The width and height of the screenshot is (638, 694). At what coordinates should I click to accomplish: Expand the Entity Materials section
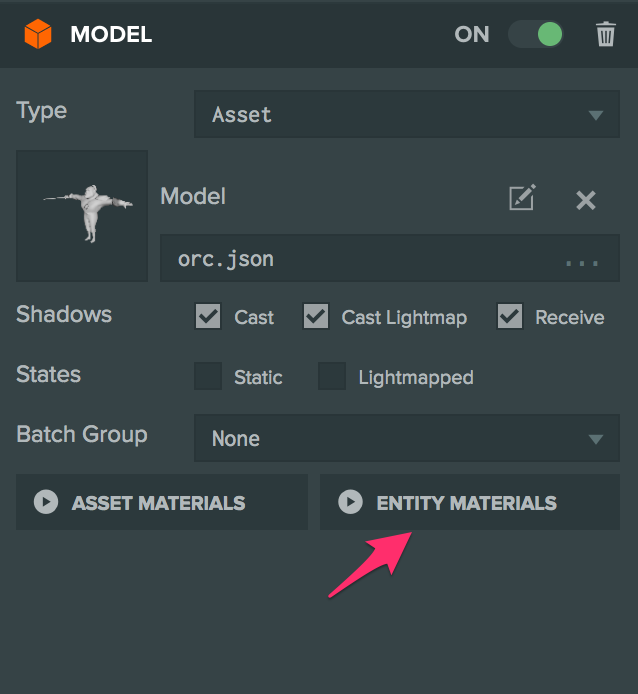(x=468, y=502)
